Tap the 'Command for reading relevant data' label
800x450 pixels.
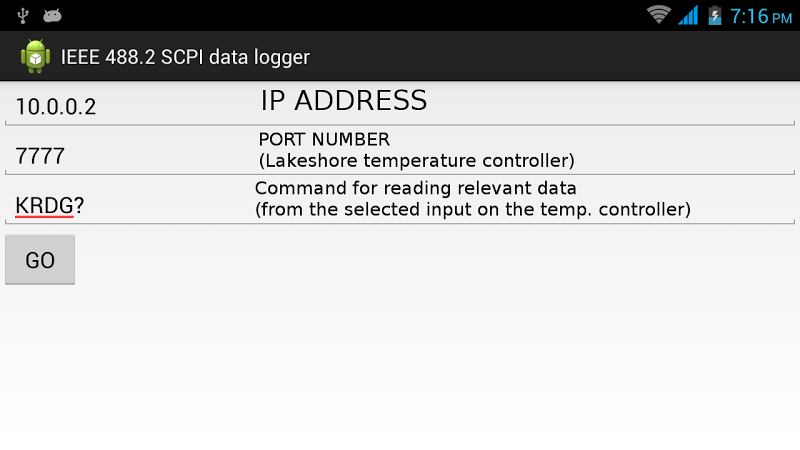click(416, 188)
